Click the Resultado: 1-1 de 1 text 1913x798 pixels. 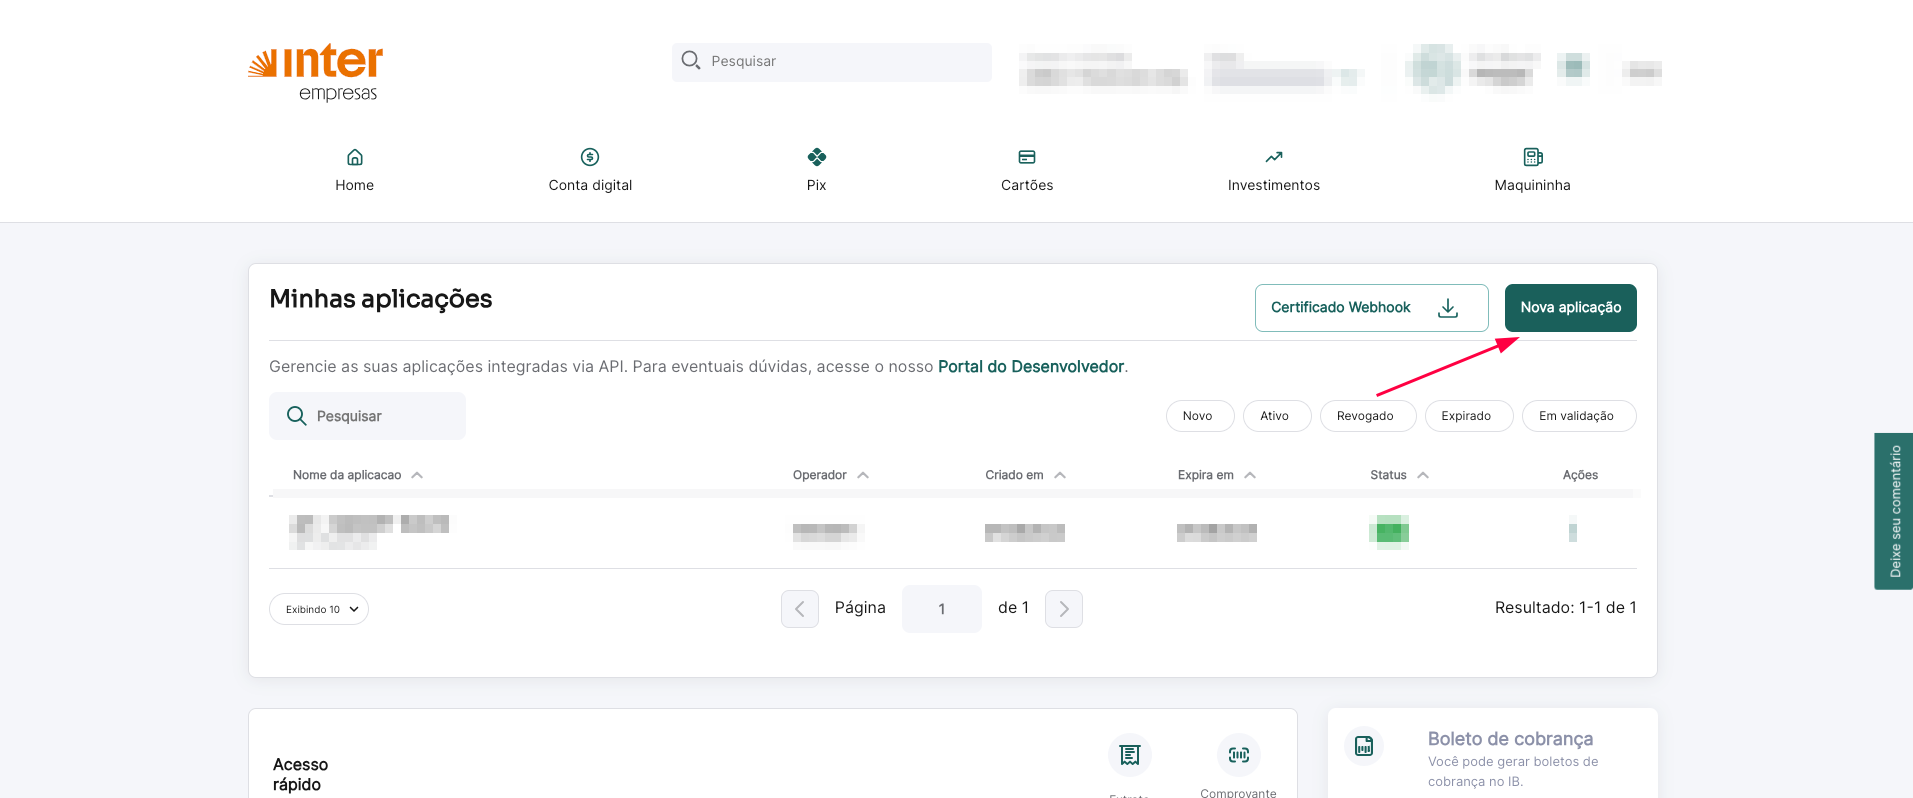pos(1565,608)
